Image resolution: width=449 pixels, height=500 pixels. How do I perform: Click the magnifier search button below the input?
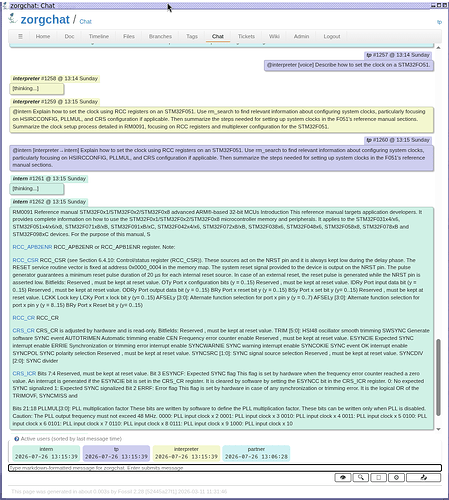pyautogui.click(x=361, y=477)
